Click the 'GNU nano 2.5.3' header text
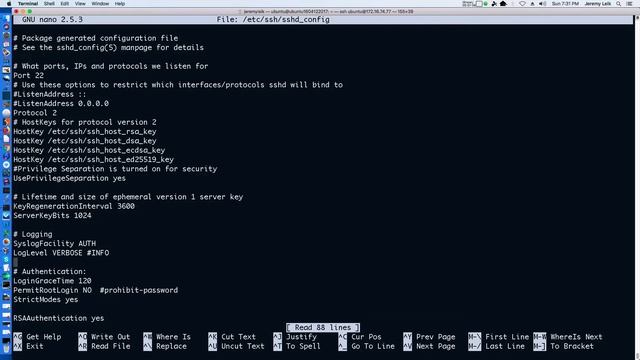The height and width of the screenshot is (360, 640). (52, 19)
